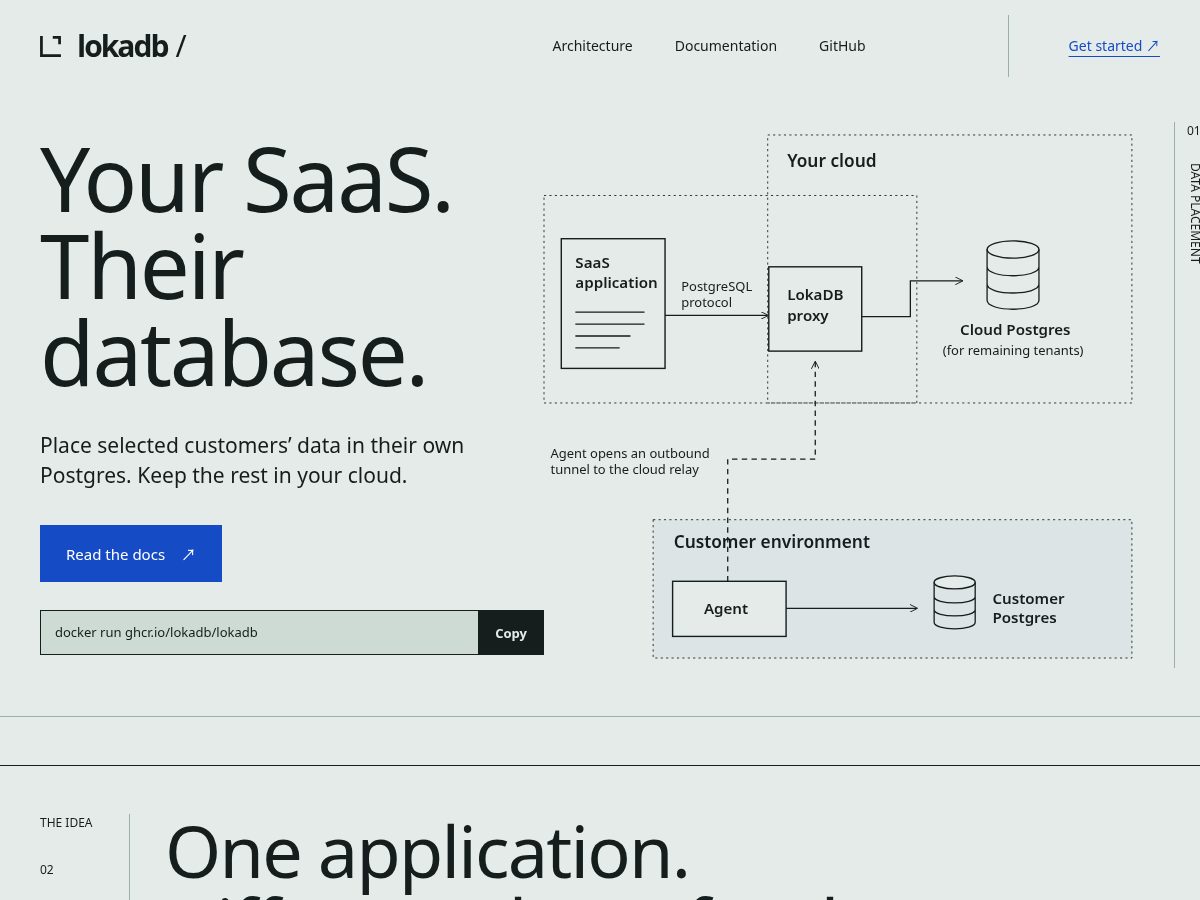The height and width of the screenshot is (900, 1200).
Task: Click the Customer Postgres database cylinder icon
Action: (x=954, y=602)
